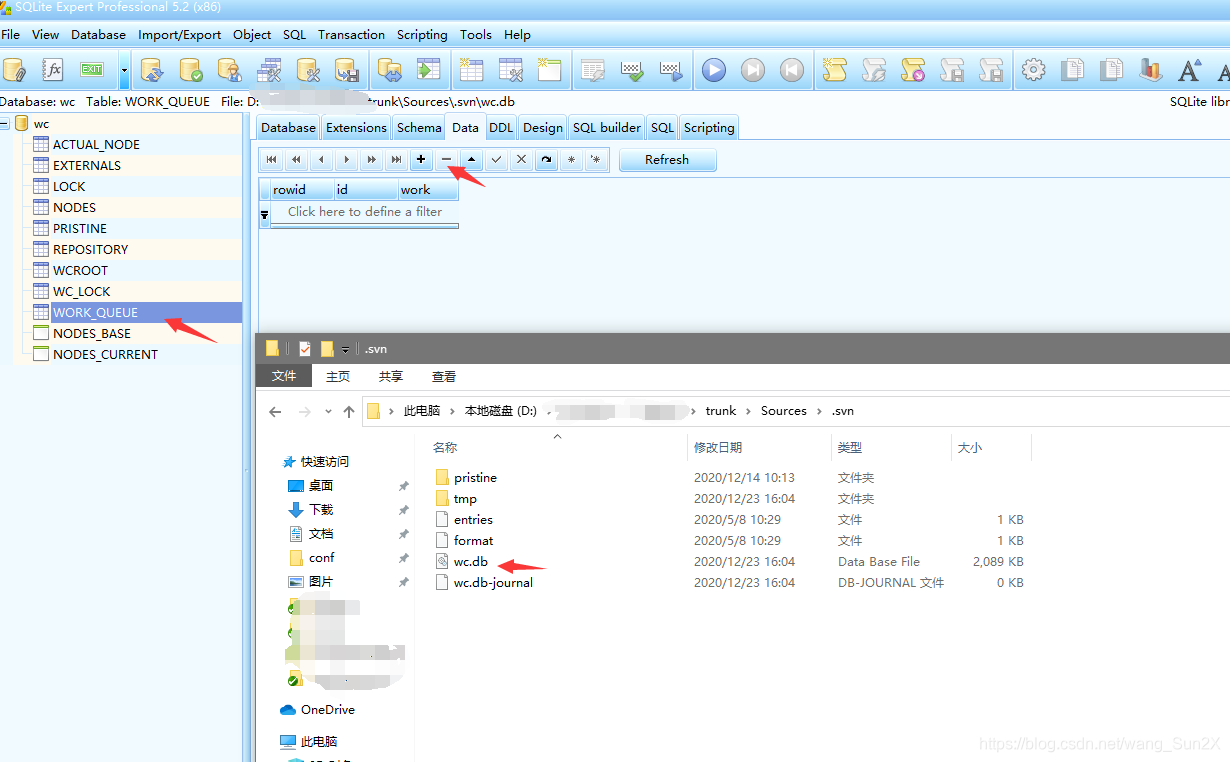Screen dimensions: 1230x762
Task: Select wc.db file in Explorer window
Action: tap(471, 562)
